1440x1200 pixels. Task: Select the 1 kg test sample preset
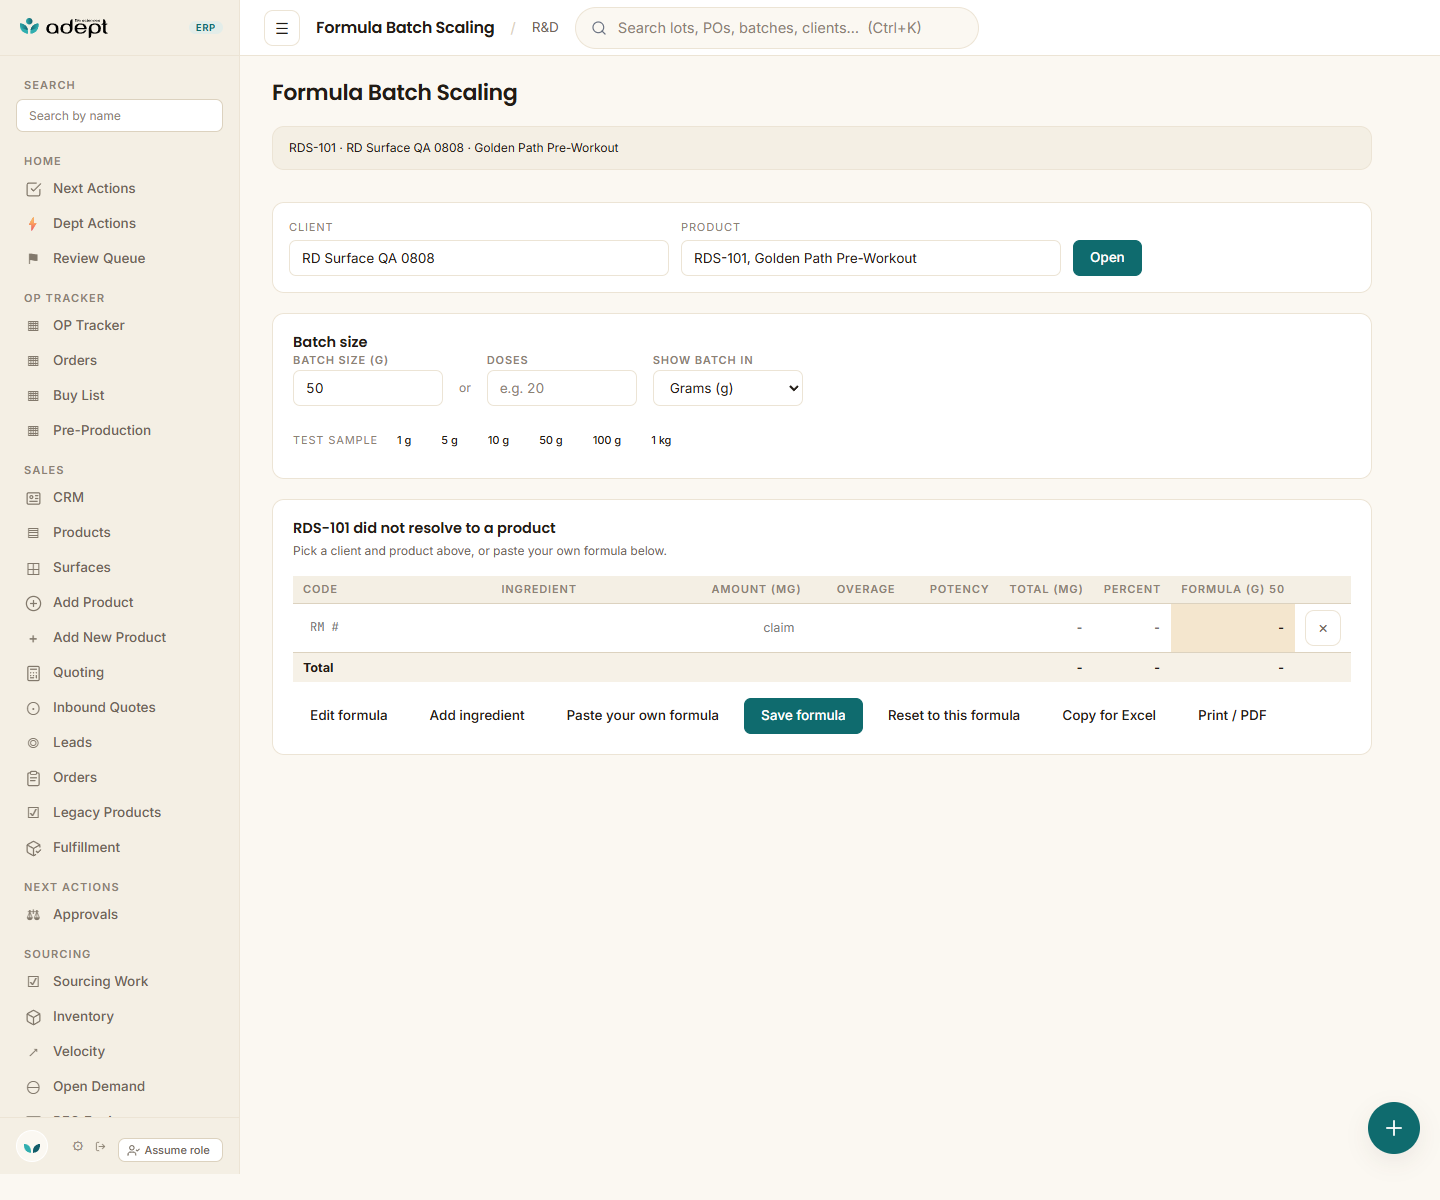pos(661,441)
